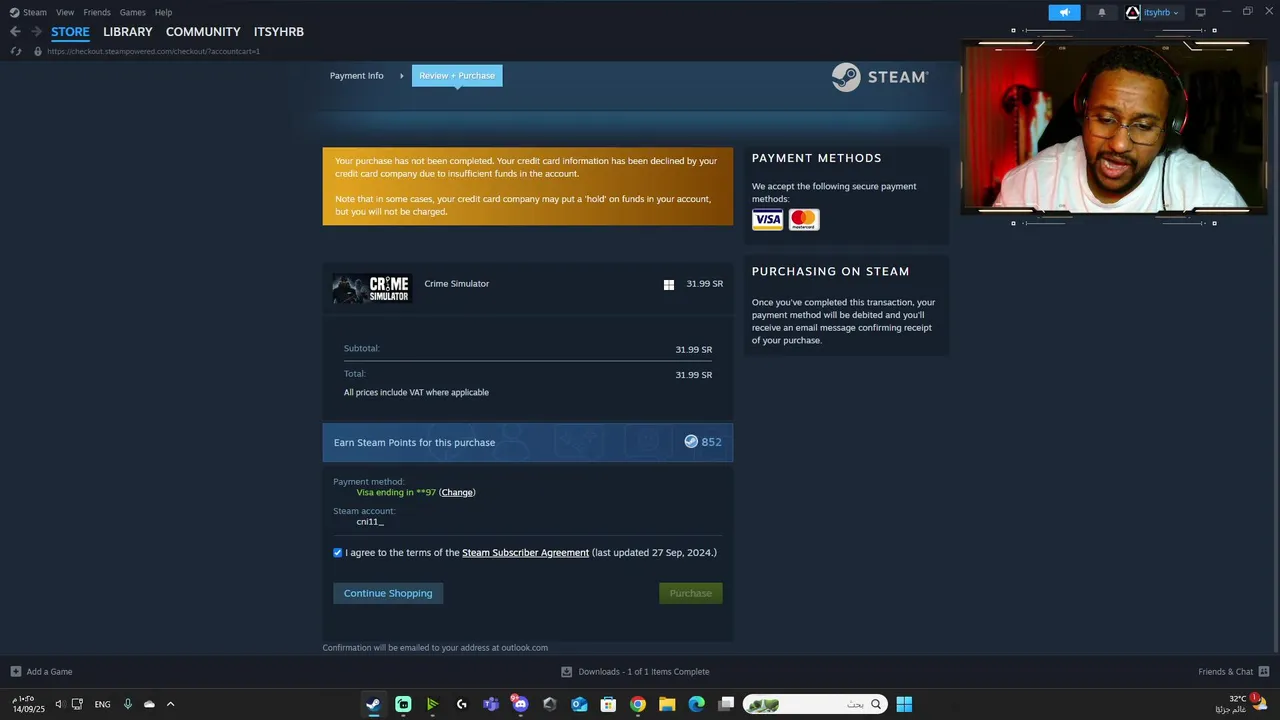Open Microsoft Edge from the taskbar
The height and width of the screenshot is (720, 1280).
pos(697,705)
